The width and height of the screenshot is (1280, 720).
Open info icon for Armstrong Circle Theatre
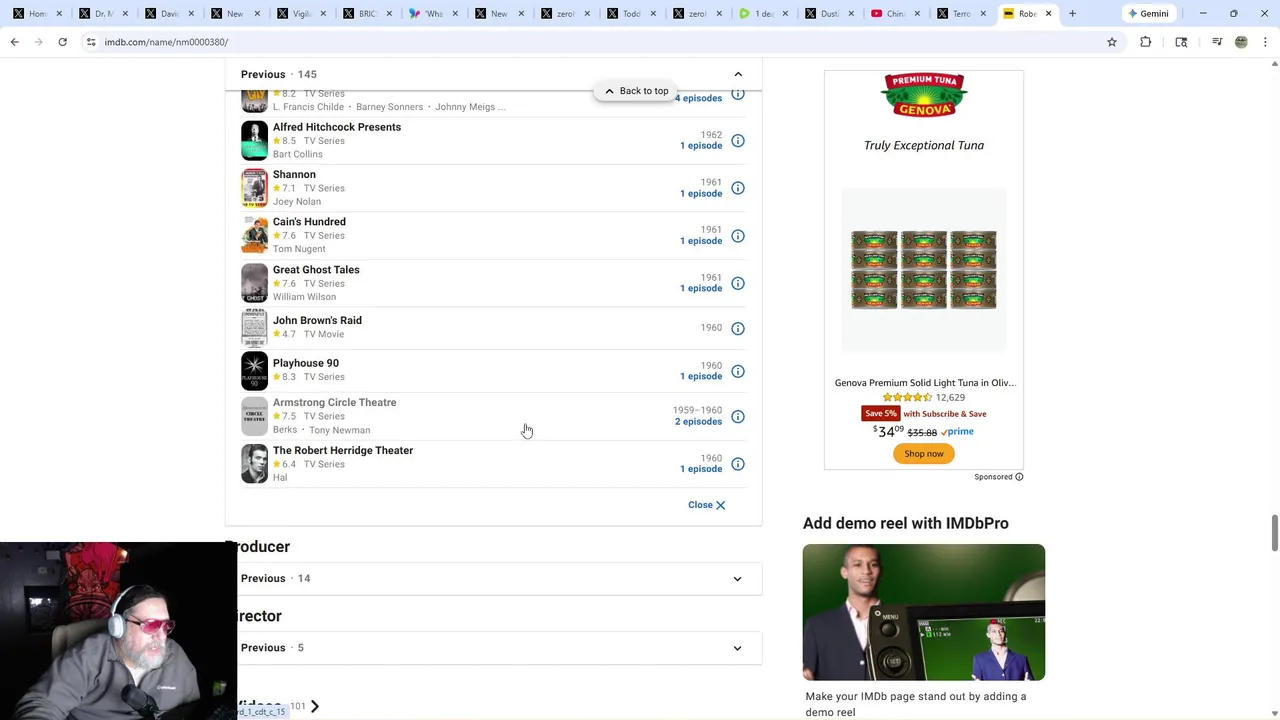pos(738,417)
